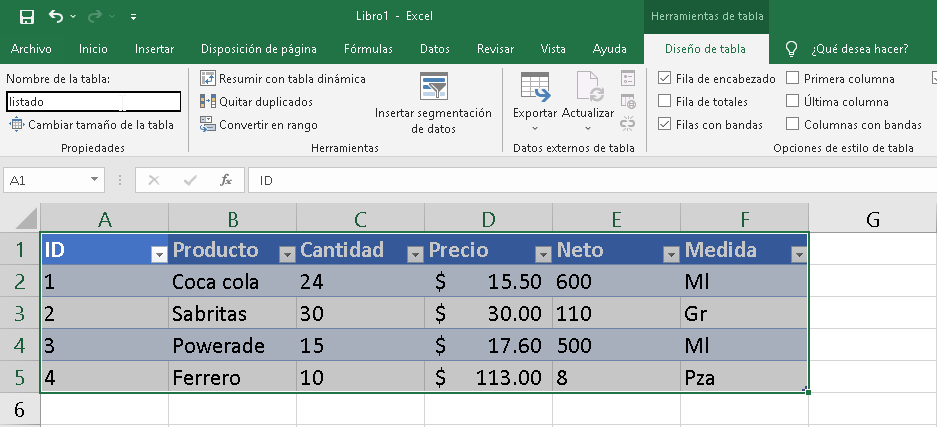Click the lightbulb Tell me icon
Viewport: 937px width, 427px height.
791,49
